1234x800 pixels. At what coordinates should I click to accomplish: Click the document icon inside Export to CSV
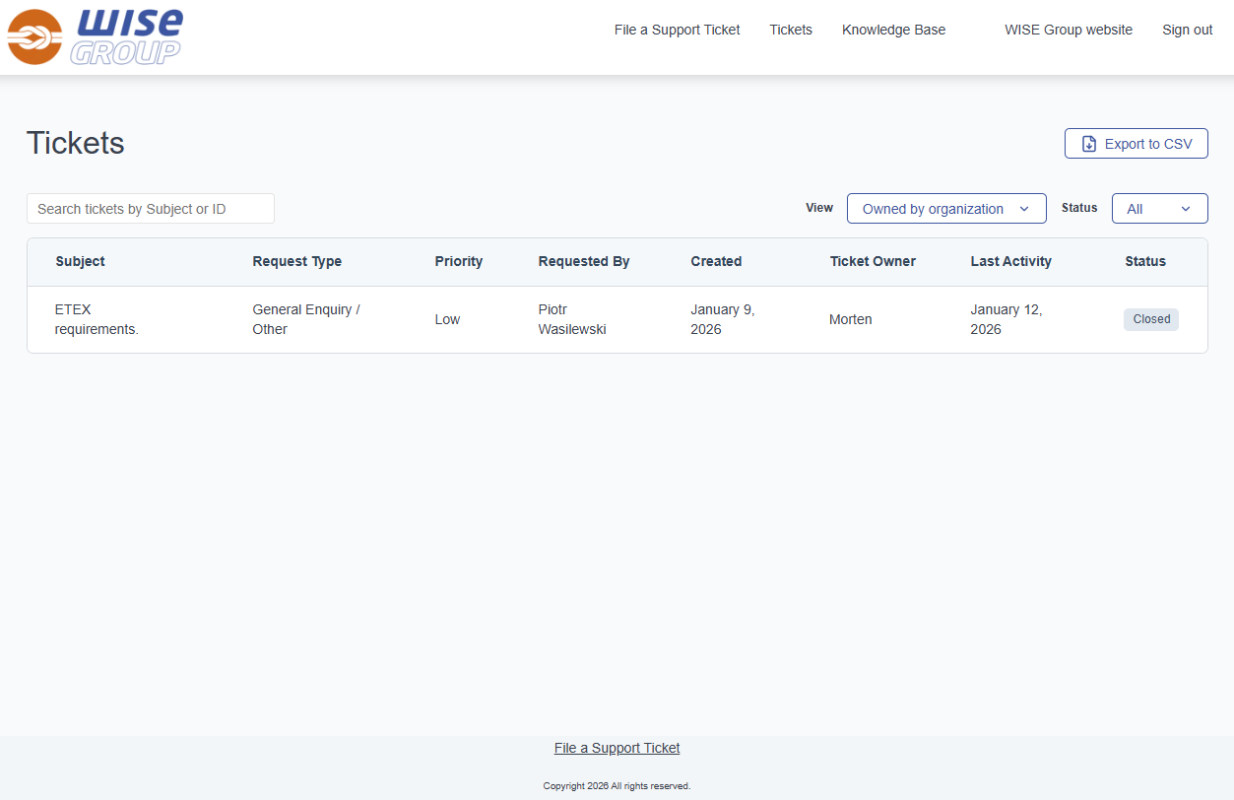1088,143
